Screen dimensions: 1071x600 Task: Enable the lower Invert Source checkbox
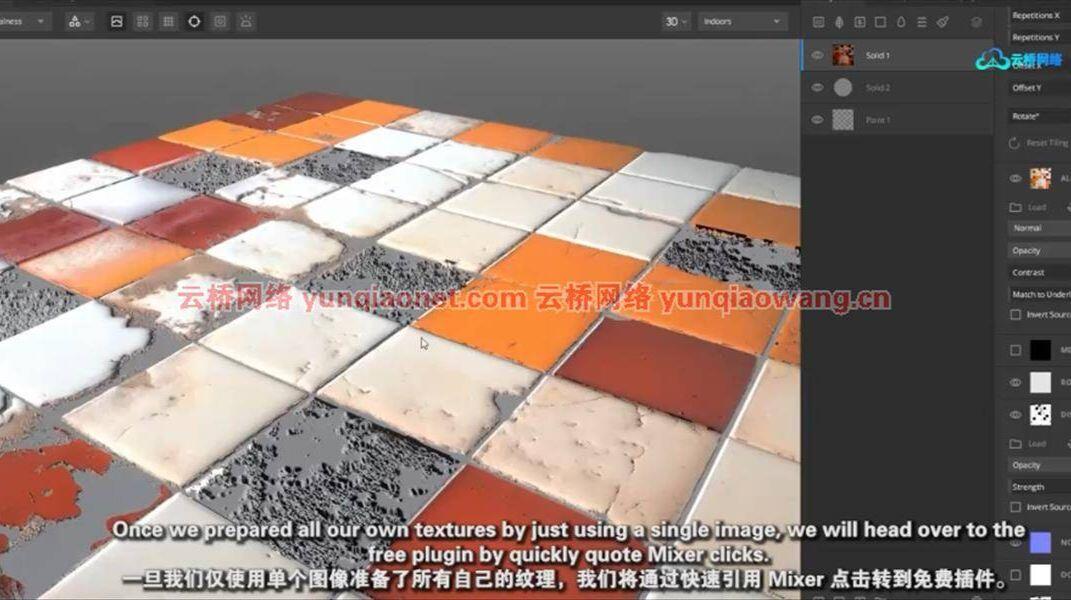1016,507
